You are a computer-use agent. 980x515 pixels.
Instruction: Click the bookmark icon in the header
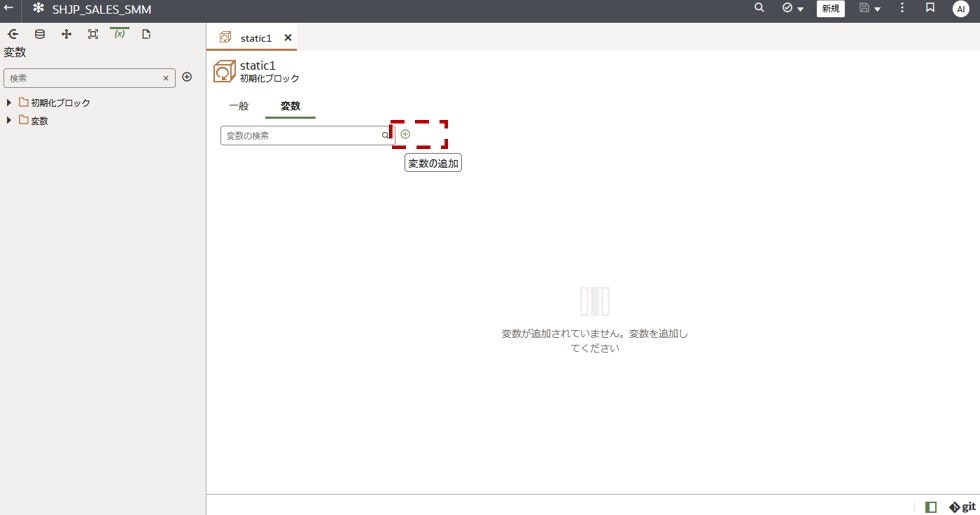click(930, 8)
